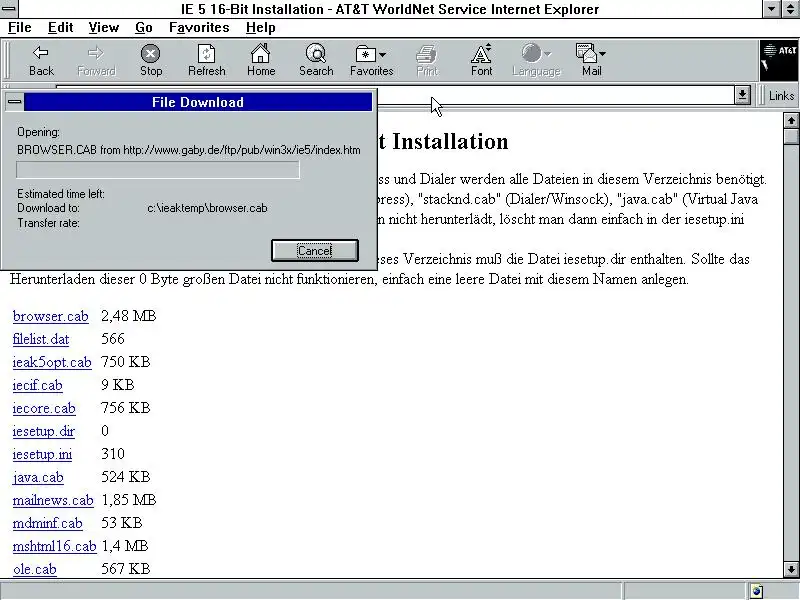Open the Go menu
800x600 pixels.
[143, 28]
